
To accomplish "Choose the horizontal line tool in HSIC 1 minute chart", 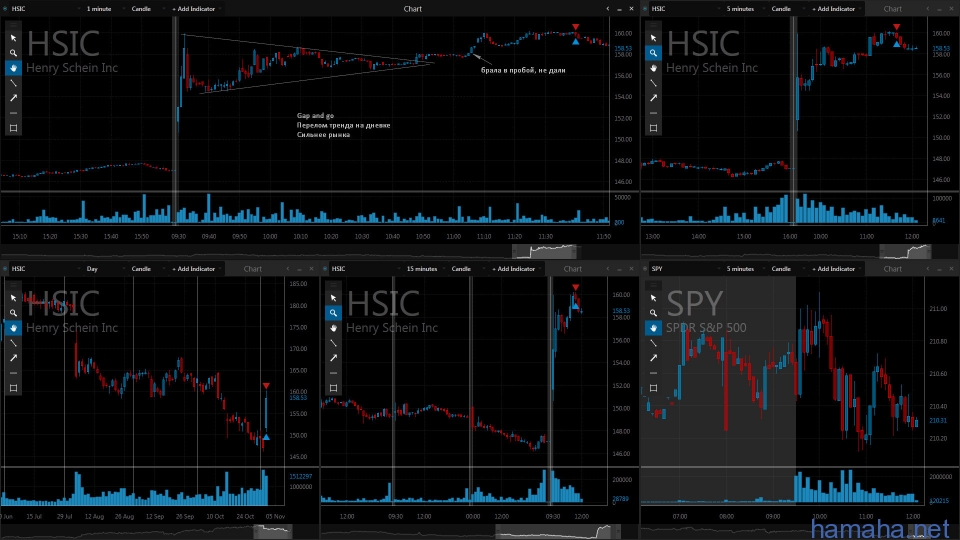I will point(13,113).
